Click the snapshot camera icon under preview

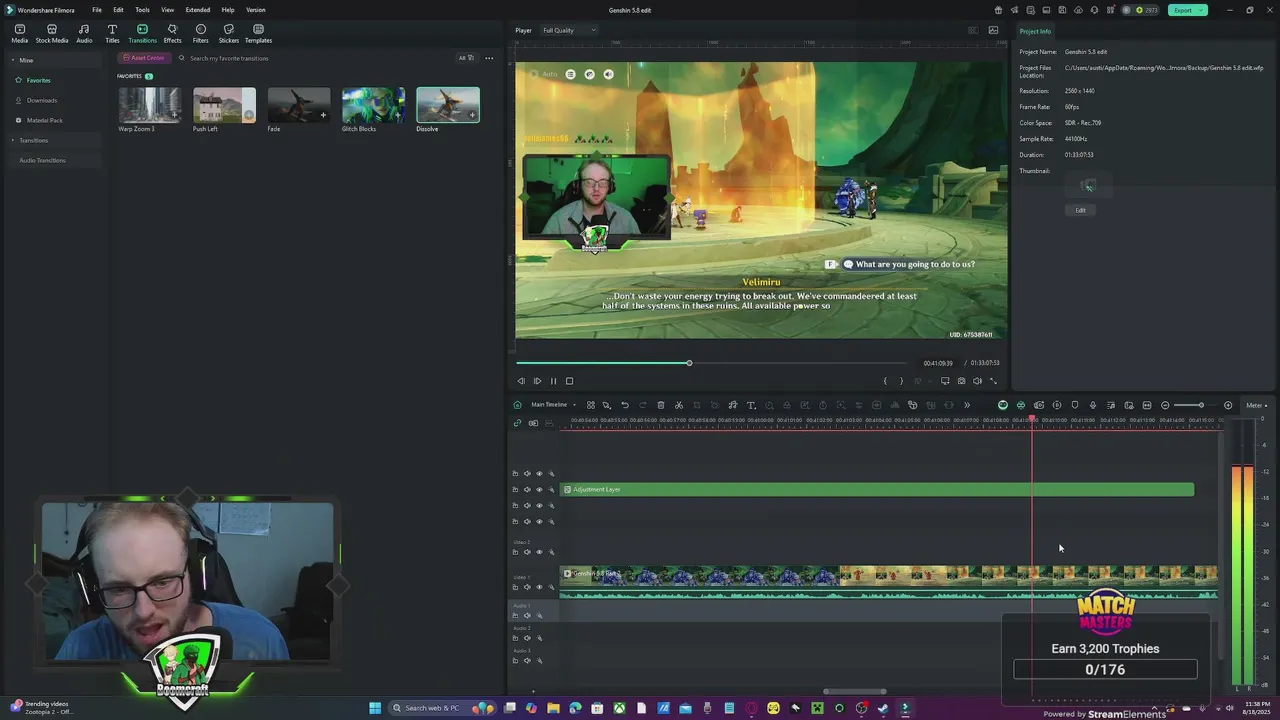(x=962, y=381)
